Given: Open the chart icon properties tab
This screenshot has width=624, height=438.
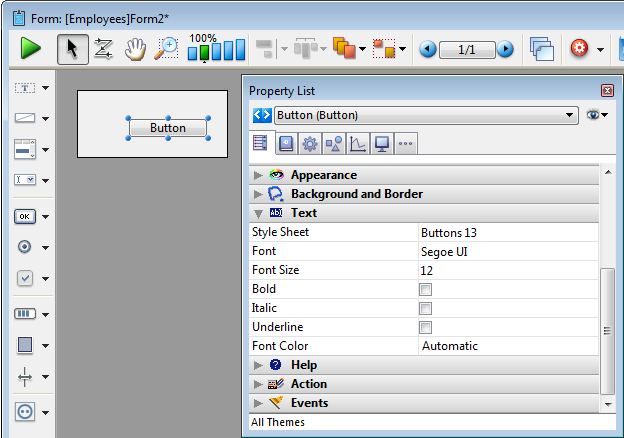Looking at the screenshot, I should coord(357,144).
